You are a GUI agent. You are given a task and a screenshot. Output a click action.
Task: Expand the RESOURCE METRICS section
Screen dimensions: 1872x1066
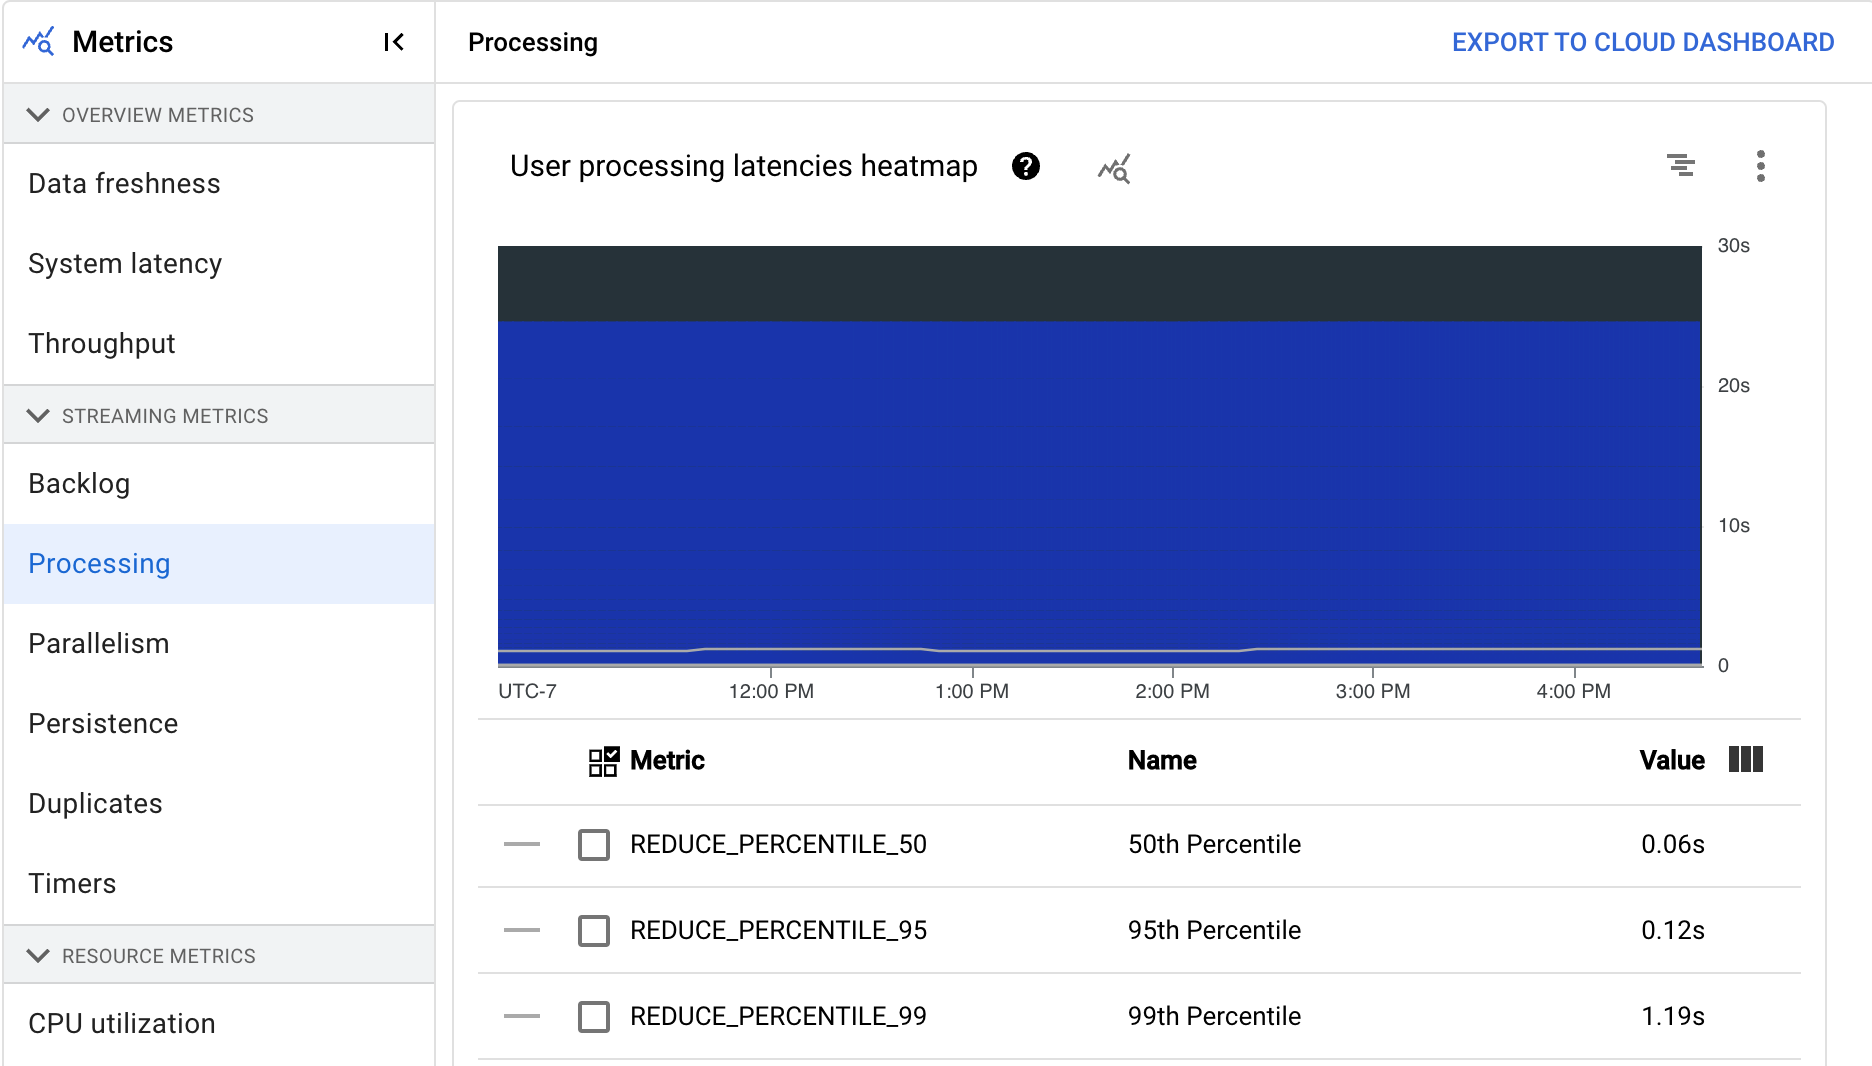tap(39, 955)
